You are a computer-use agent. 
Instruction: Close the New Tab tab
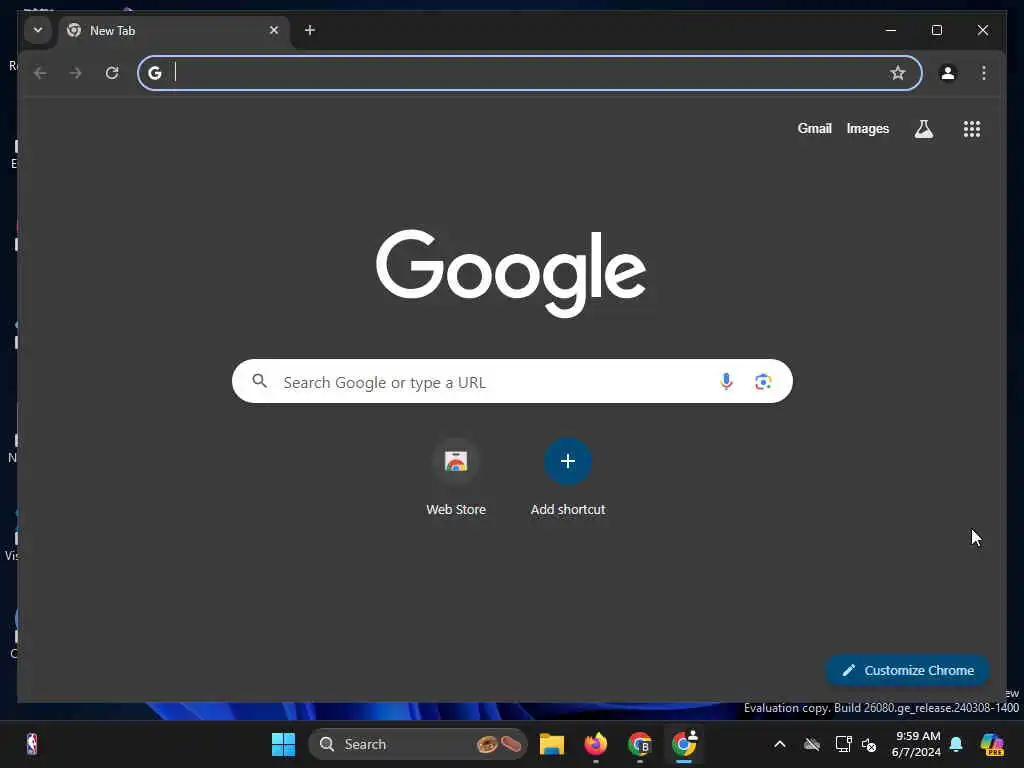[x=274, y=30]
